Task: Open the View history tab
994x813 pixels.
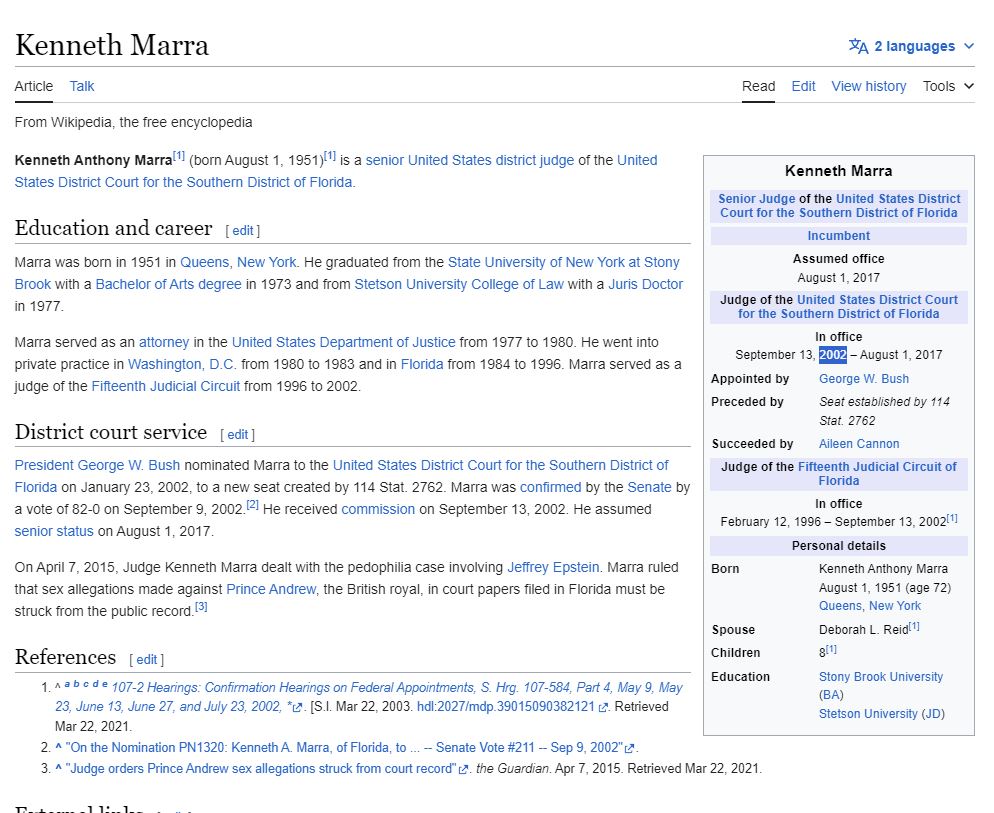Action: 868,86
